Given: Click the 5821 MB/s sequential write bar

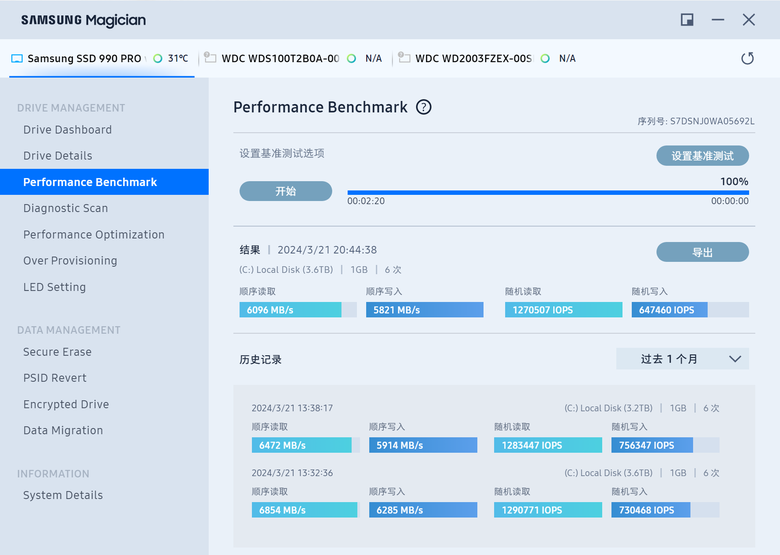Looking at the screenshot, I should [424, 310].
